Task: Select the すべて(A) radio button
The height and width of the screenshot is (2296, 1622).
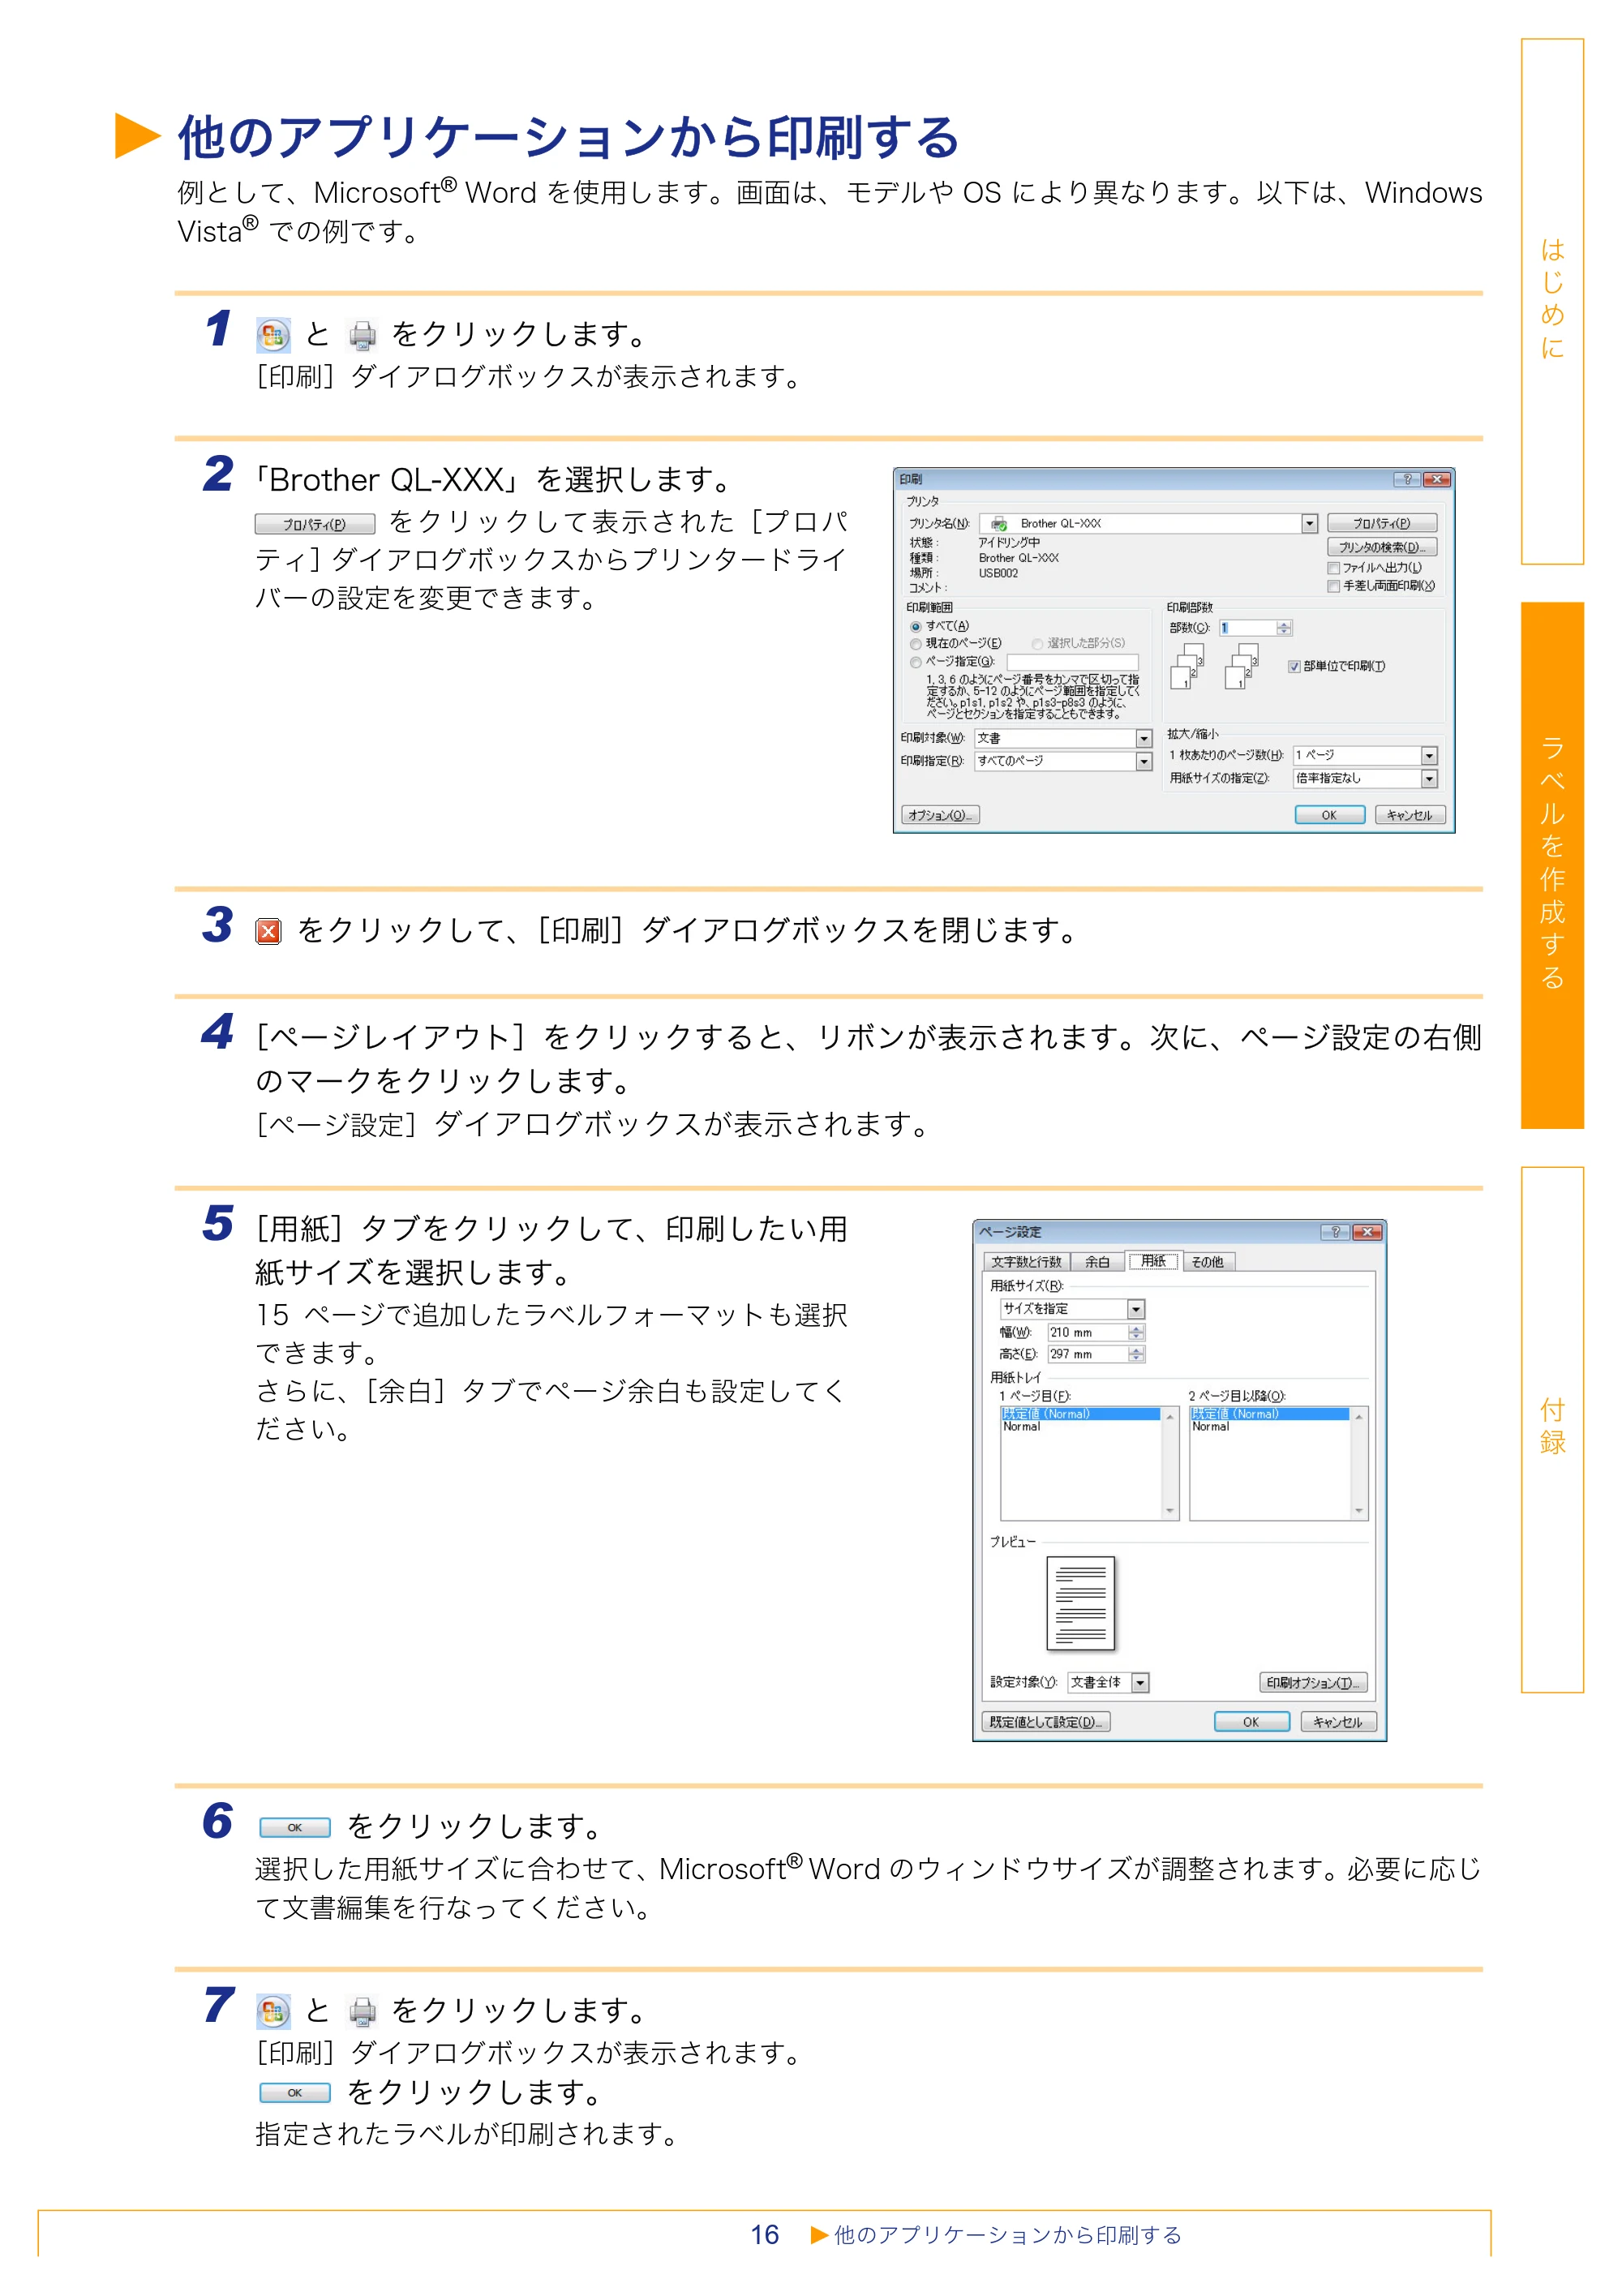Action: 915,627
